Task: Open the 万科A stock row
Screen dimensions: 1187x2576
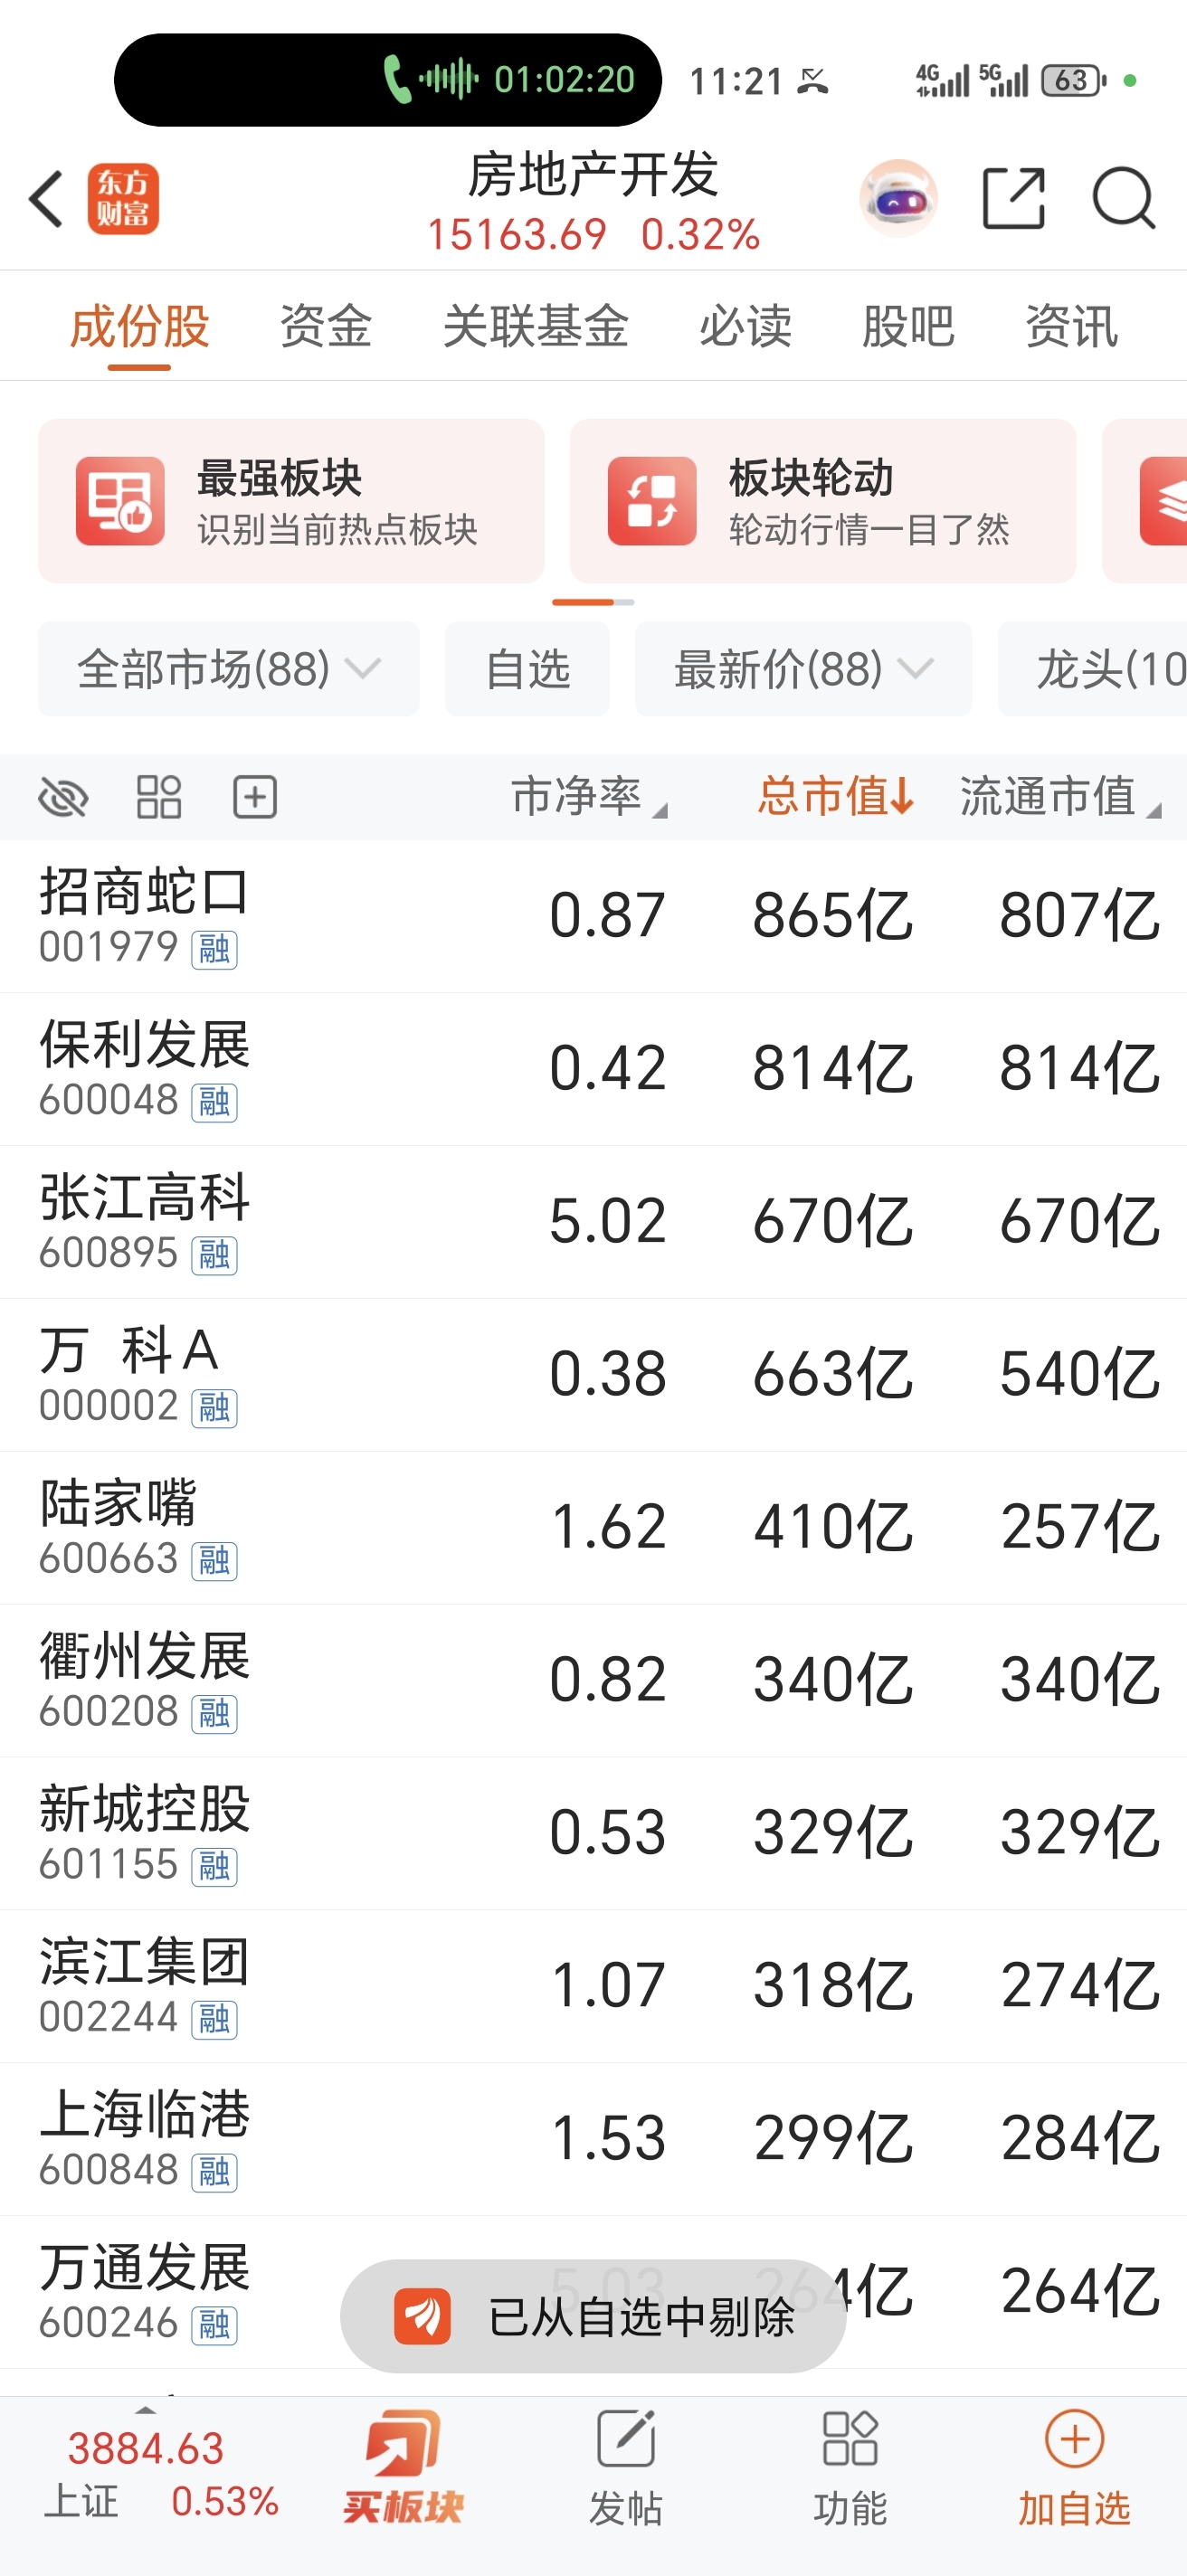Action: coord(593,1375)
